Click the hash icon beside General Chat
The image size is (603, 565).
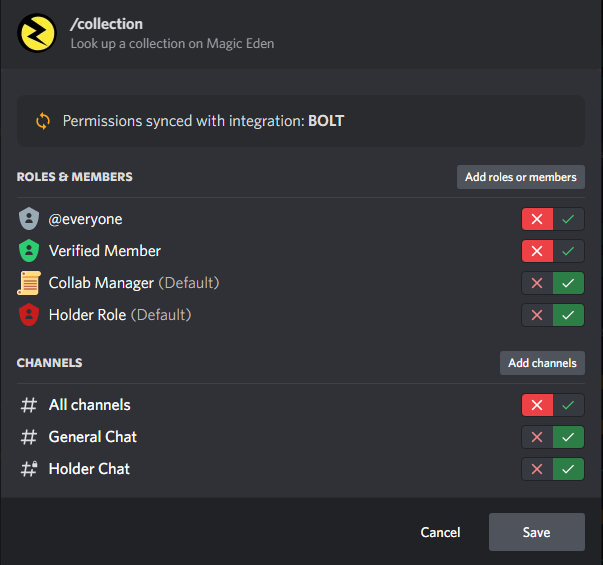point(29,437)
